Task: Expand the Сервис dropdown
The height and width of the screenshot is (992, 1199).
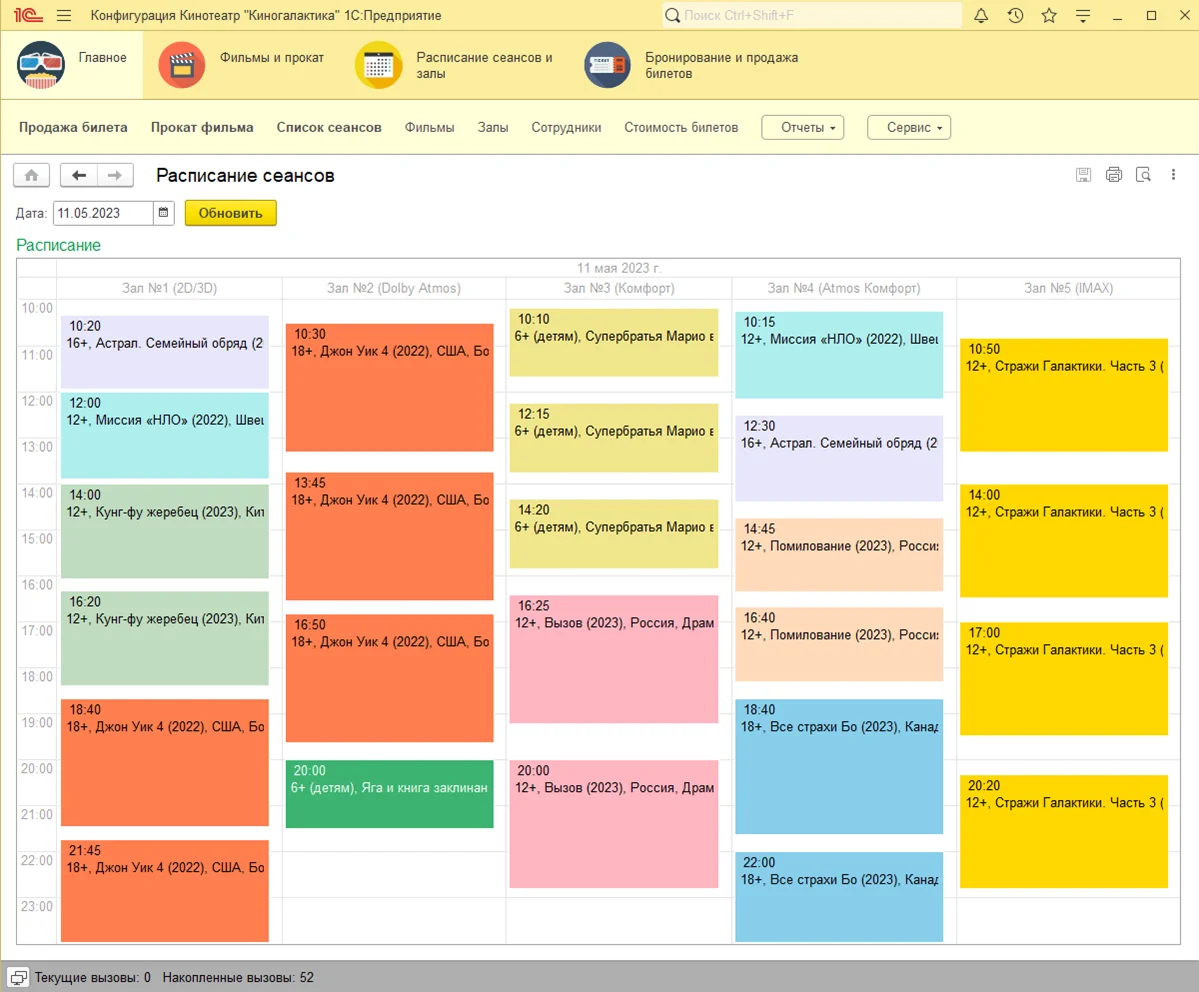Action: coord(909,128)
